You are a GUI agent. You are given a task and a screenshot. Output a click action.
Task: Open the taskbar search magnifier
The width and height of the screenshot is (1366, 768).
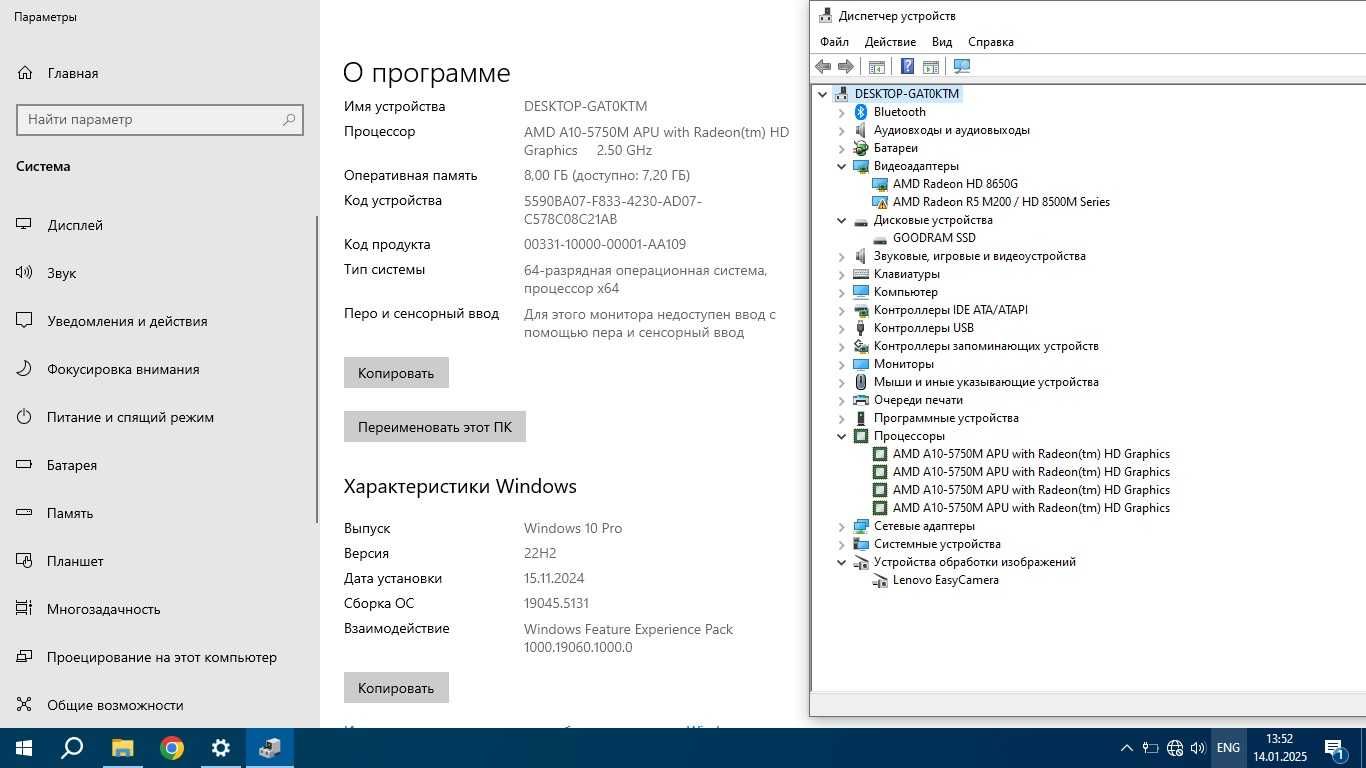pyautogui.click(x=72, y=748)
